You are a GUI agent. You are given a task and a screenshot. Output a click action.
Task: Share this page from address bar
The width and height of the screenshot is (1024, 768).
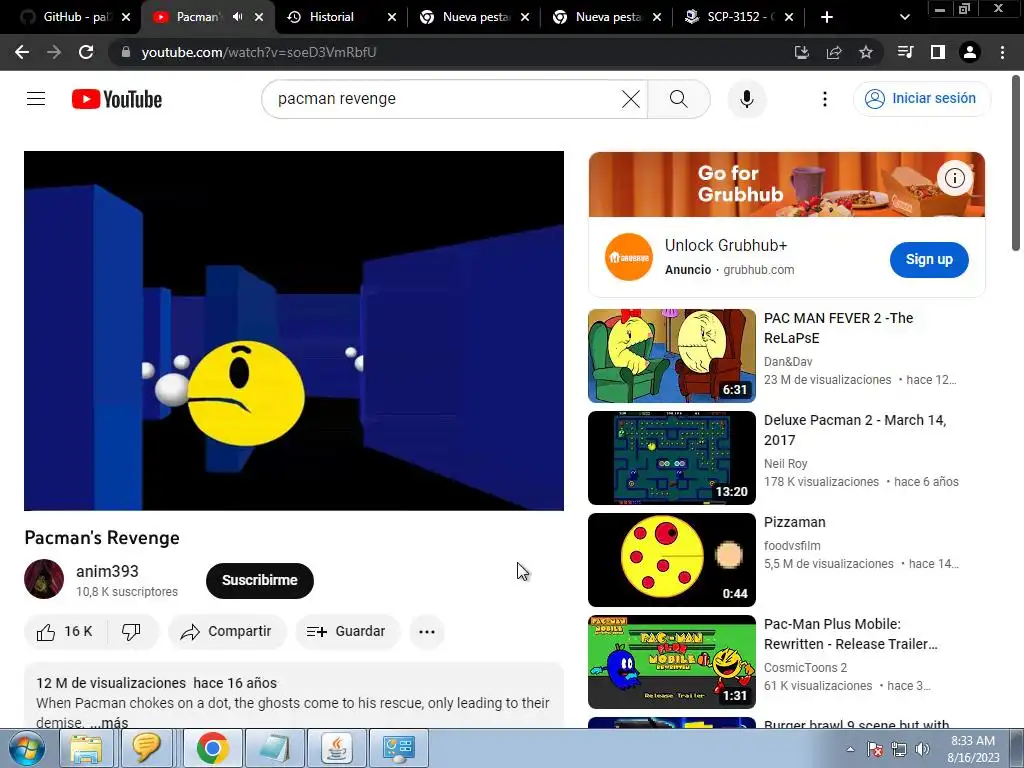[834, 52]
